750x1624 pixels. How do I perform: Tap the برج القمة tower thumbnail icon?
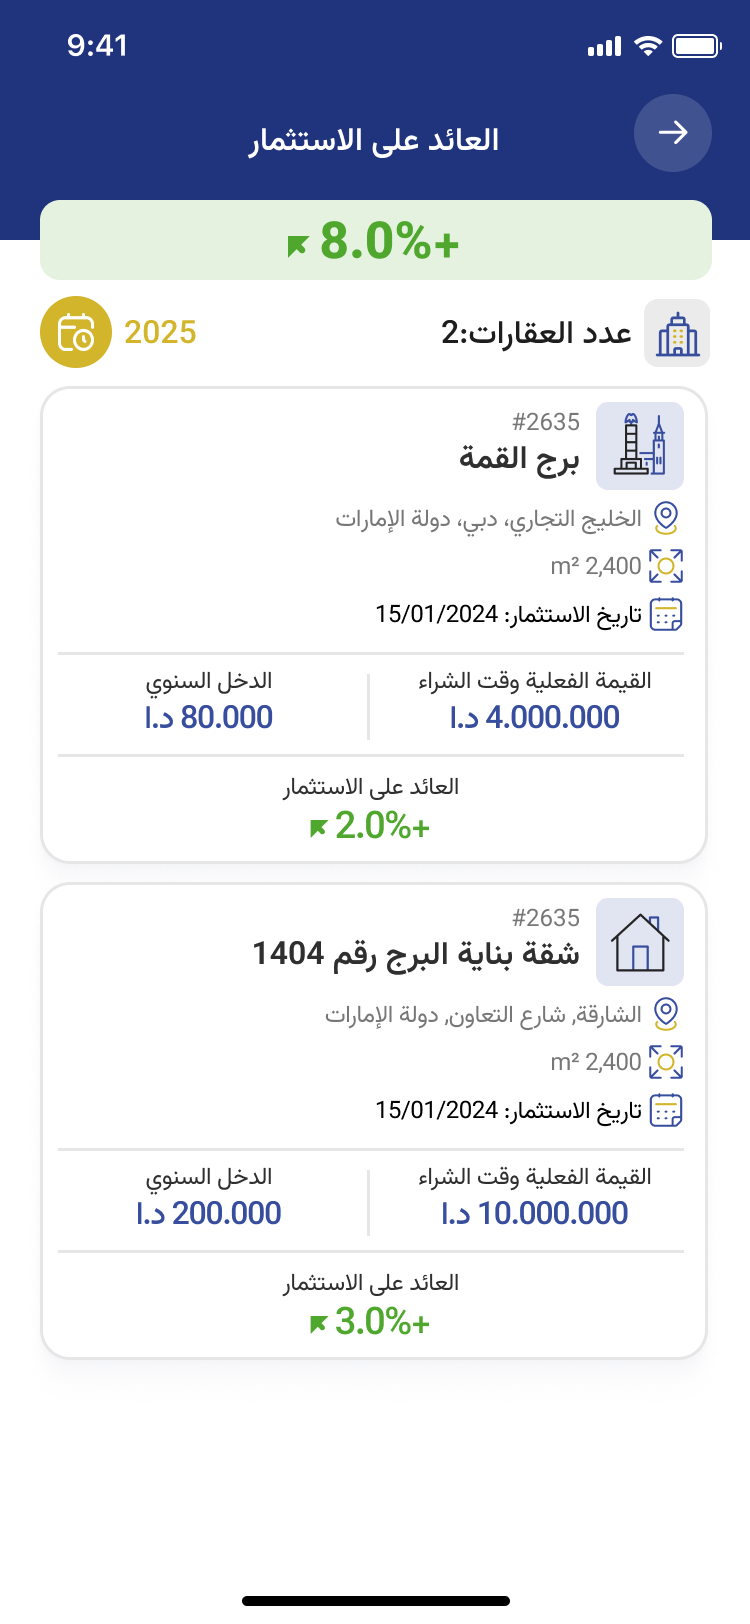[x=640, y=445]
